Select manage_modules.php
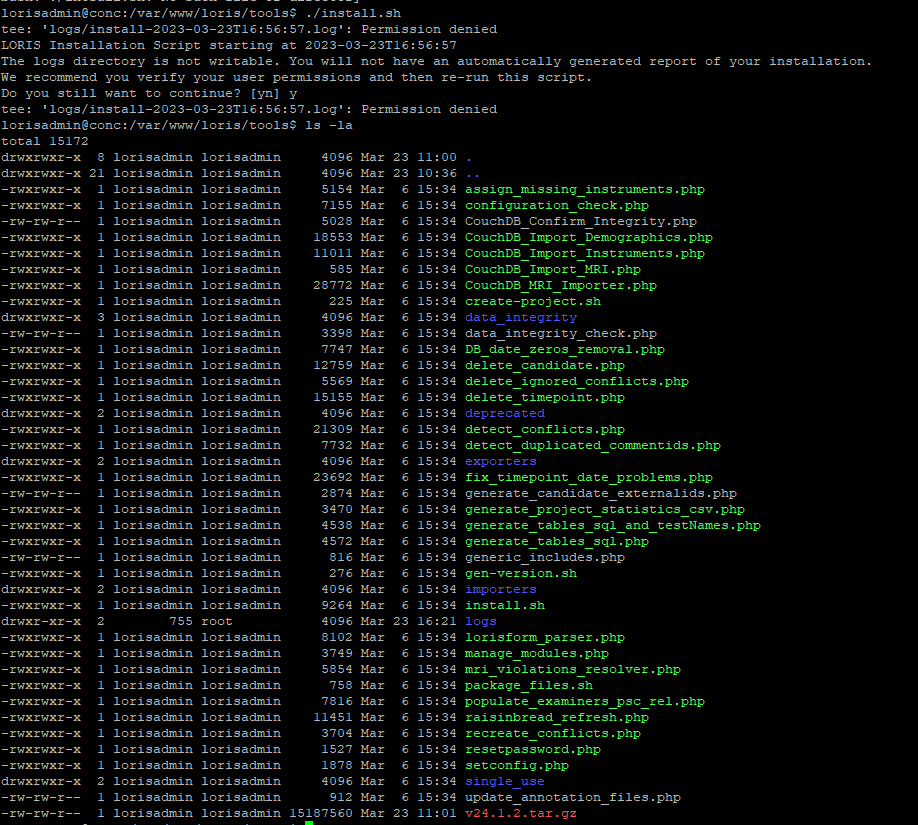This screenshot has height=825, width=918. pyautogui.click(x=537, y=653)
